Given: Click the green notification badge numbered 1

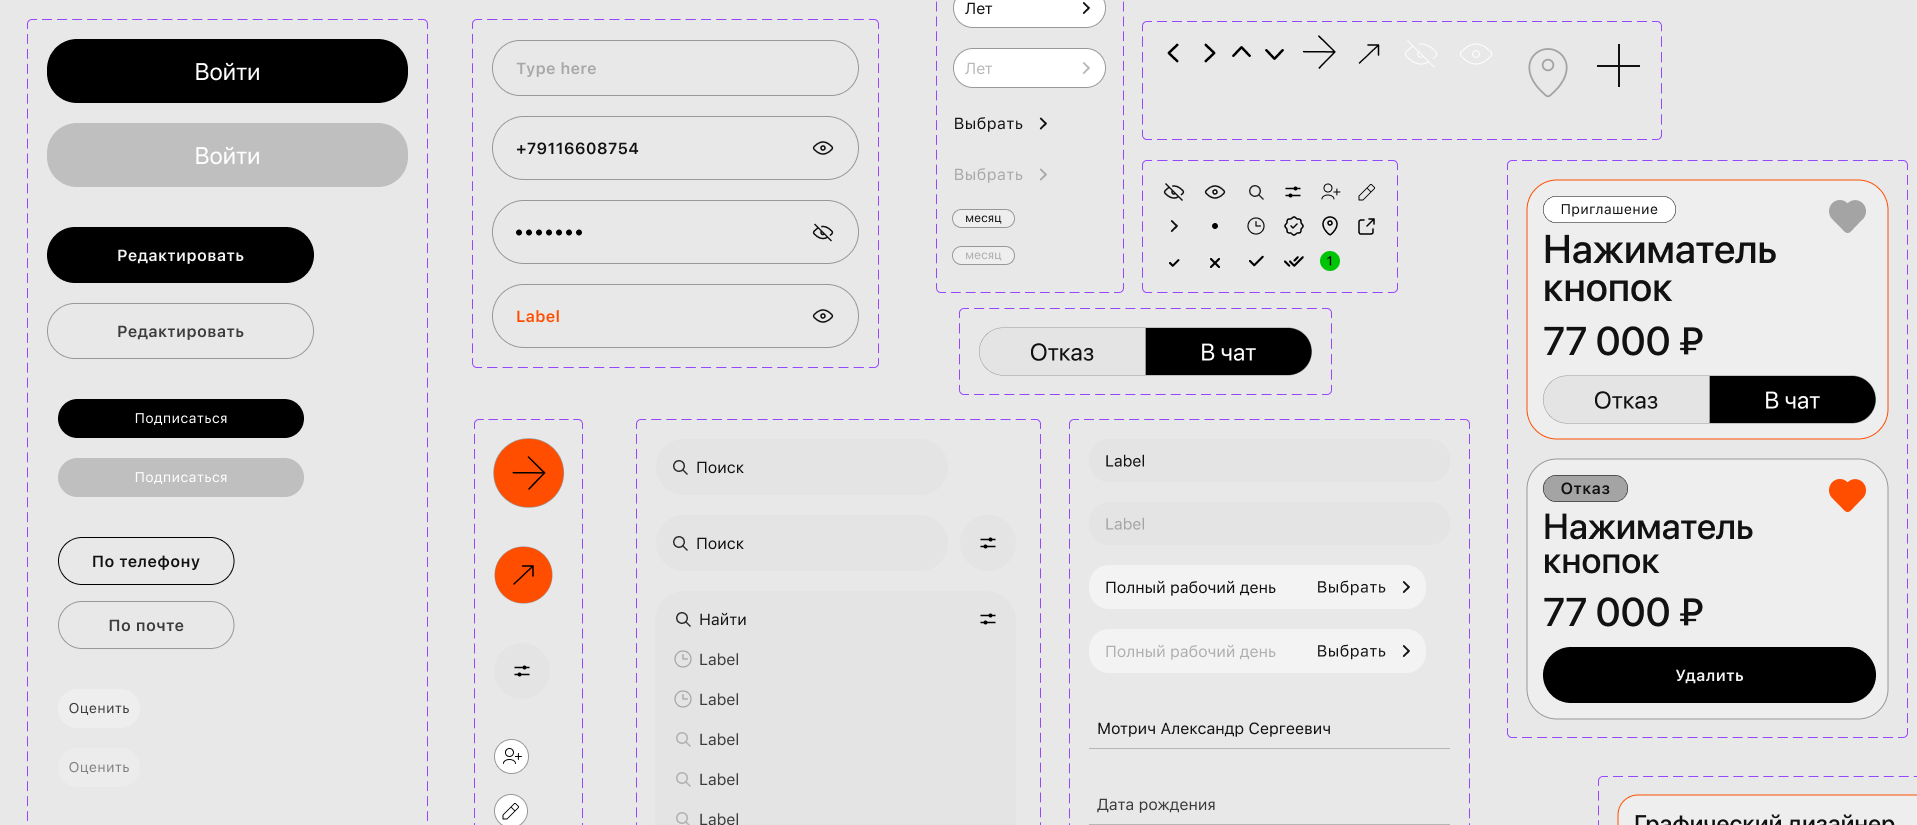Looking at the screenshot, I should [x=1330, y=261].
